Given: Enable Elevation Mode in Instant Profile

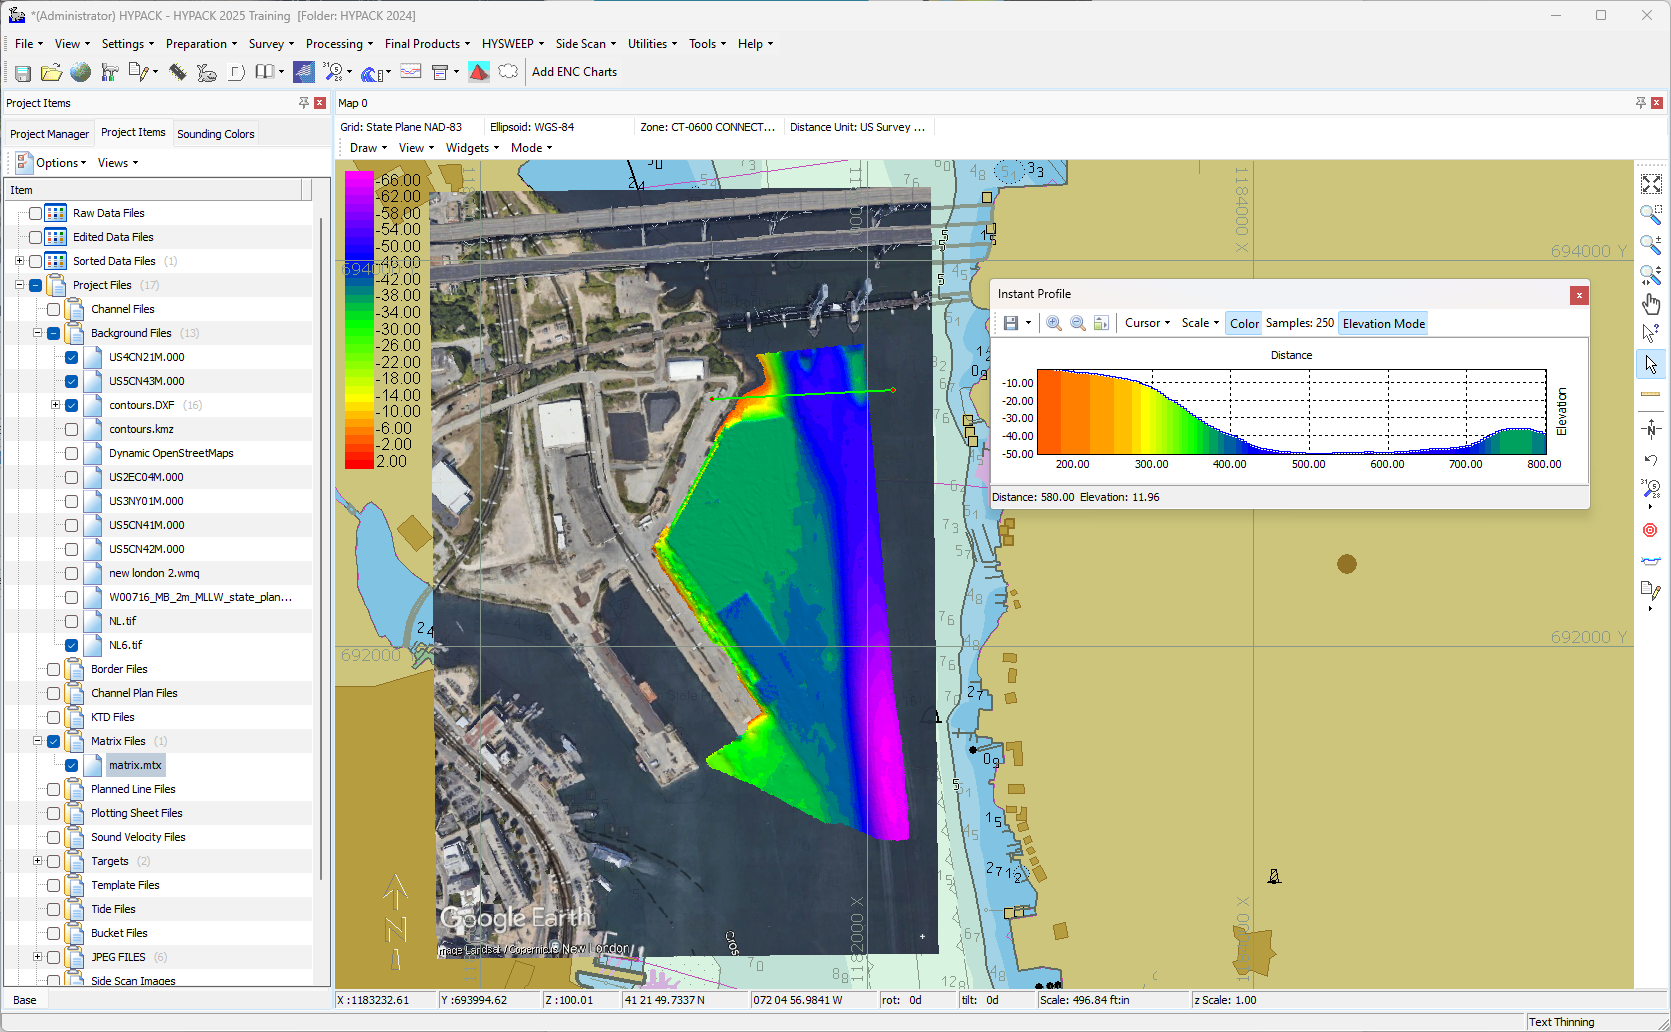Looking at the screenshot, I should coord(1383,323).
